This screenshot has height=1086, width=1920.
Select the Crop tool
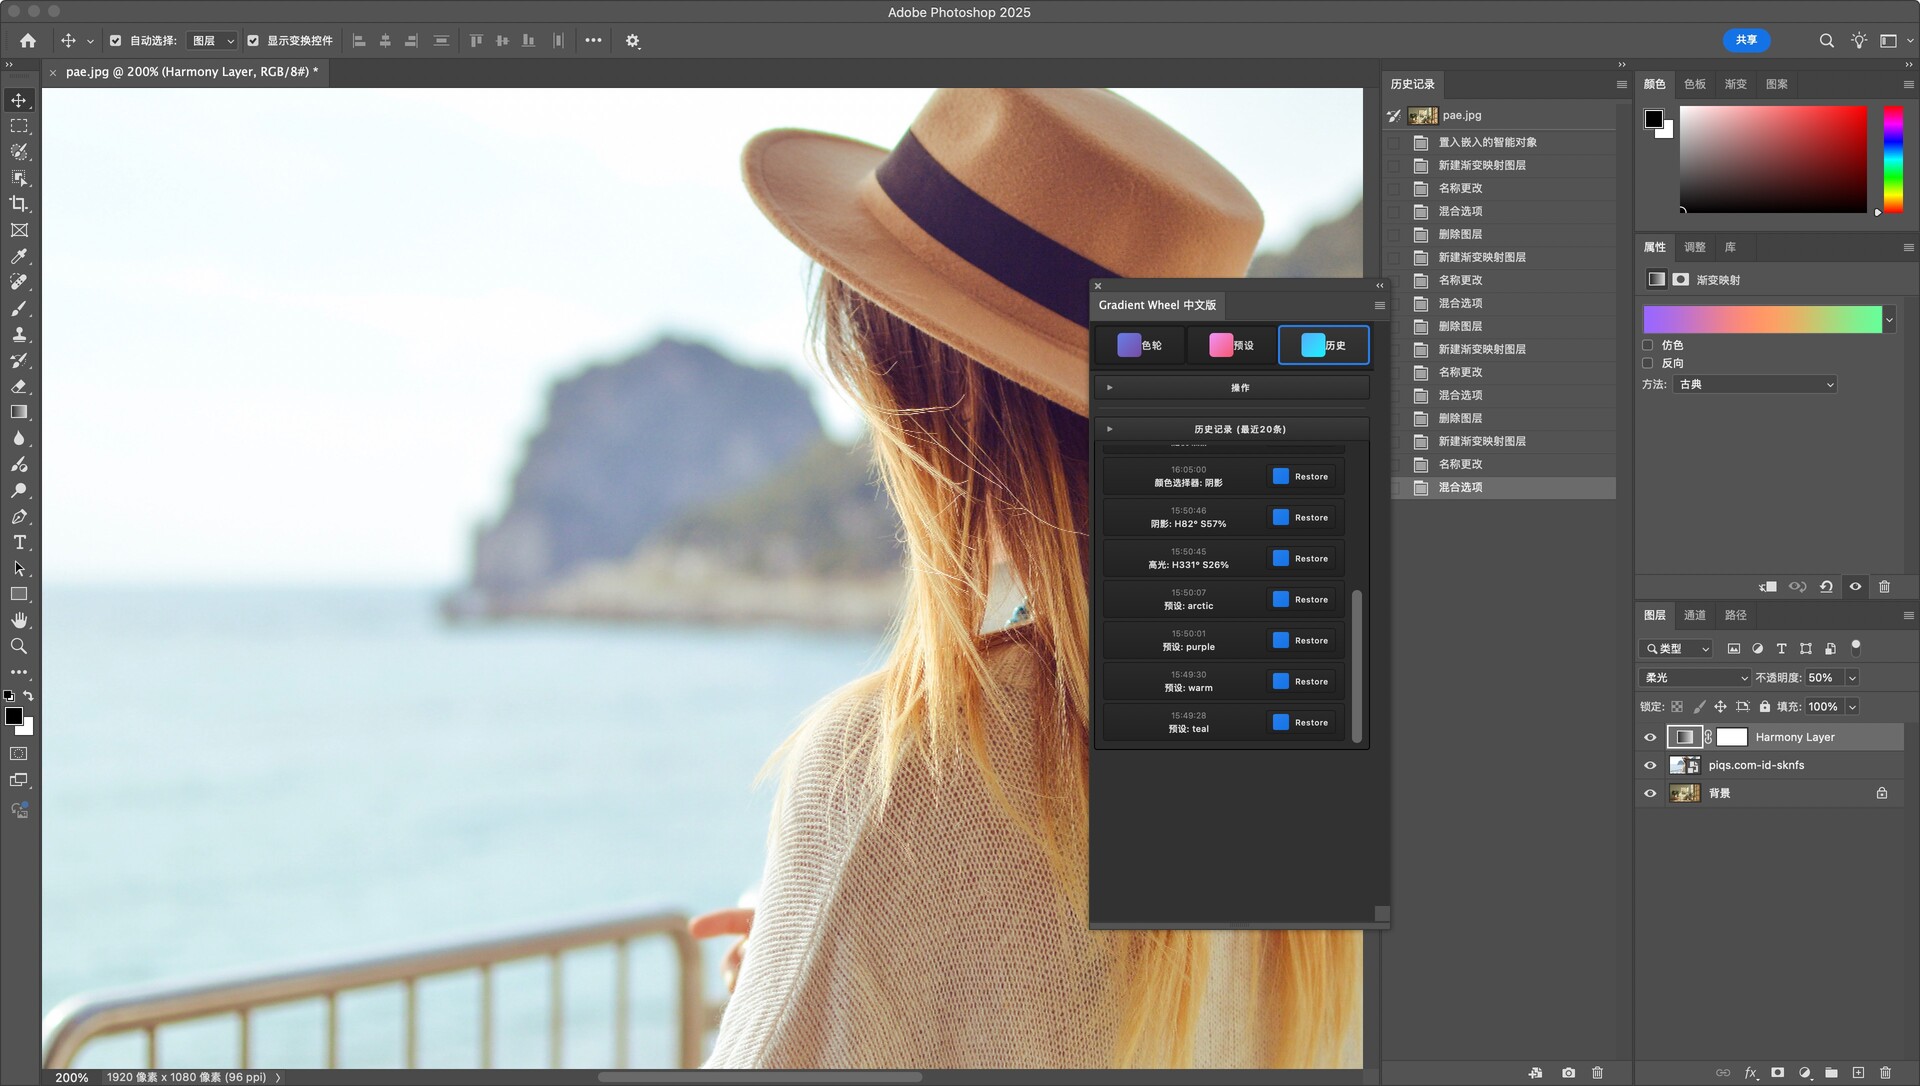point(19,204)
